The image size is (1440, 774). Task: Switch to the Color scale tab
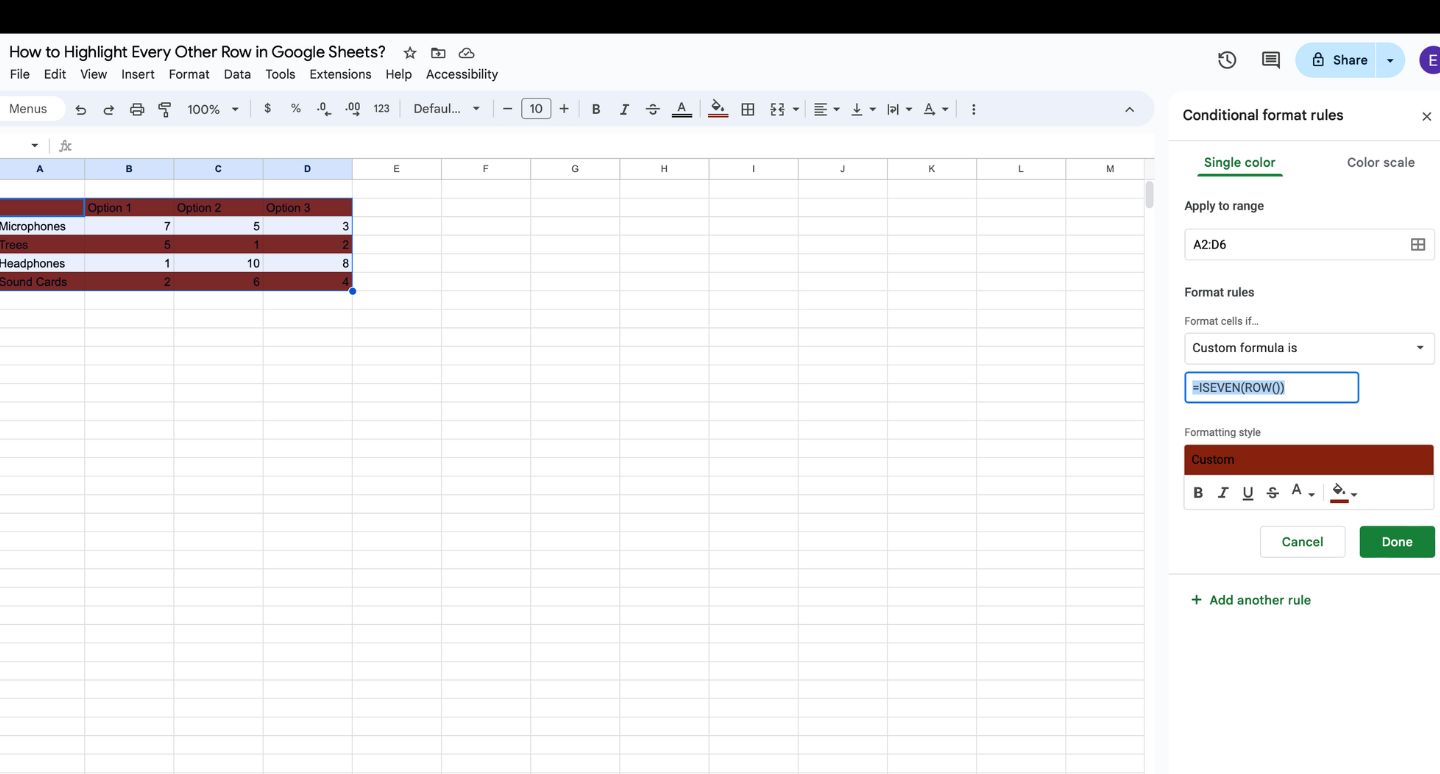coord(1380,161)
